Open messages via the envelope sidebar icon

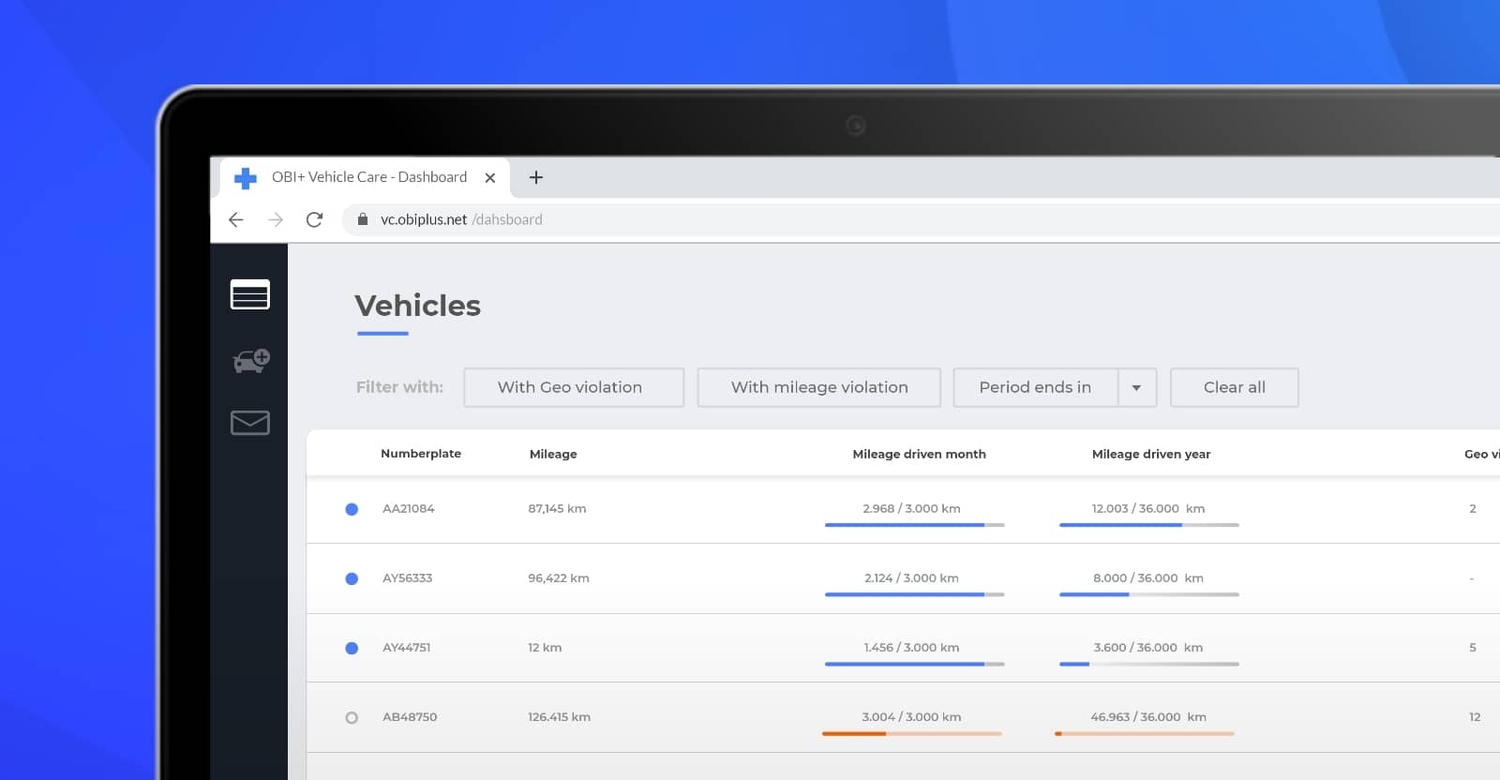coord(249,422)
